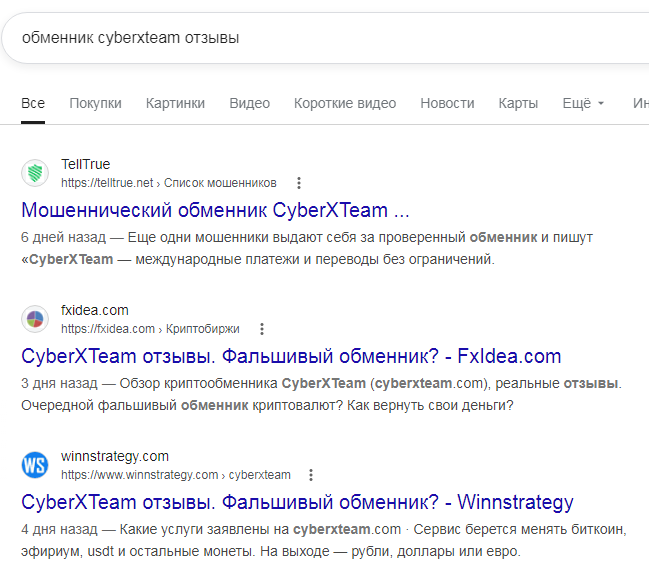Open the Winnstrategy CyberXTeam отзывы result

297,502
